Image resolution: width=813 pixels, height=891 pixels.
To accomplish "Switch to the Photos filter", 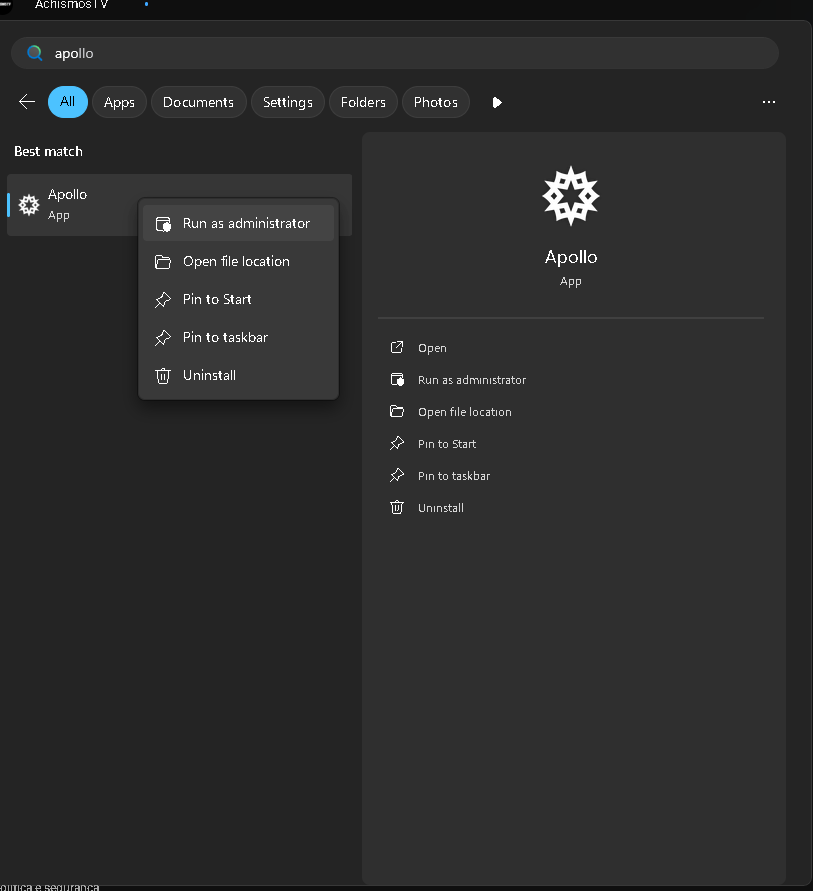I will [x=436, y=102].
